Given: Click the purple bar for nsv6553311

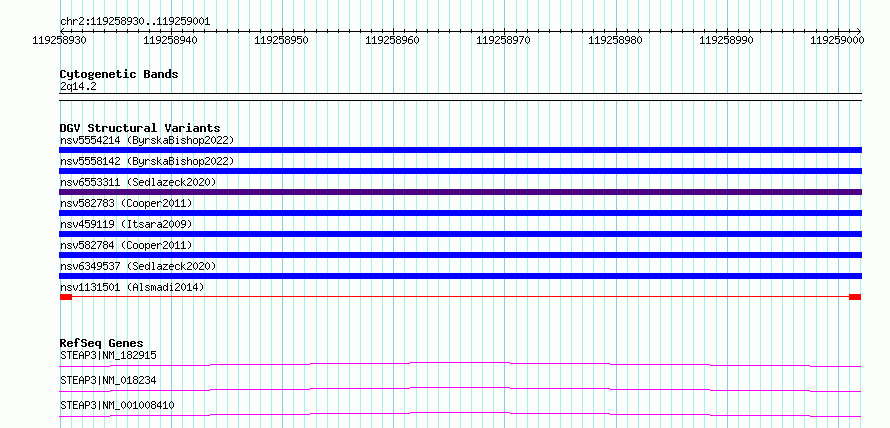Looking at the screenshot, I should [x=460, y=192].
